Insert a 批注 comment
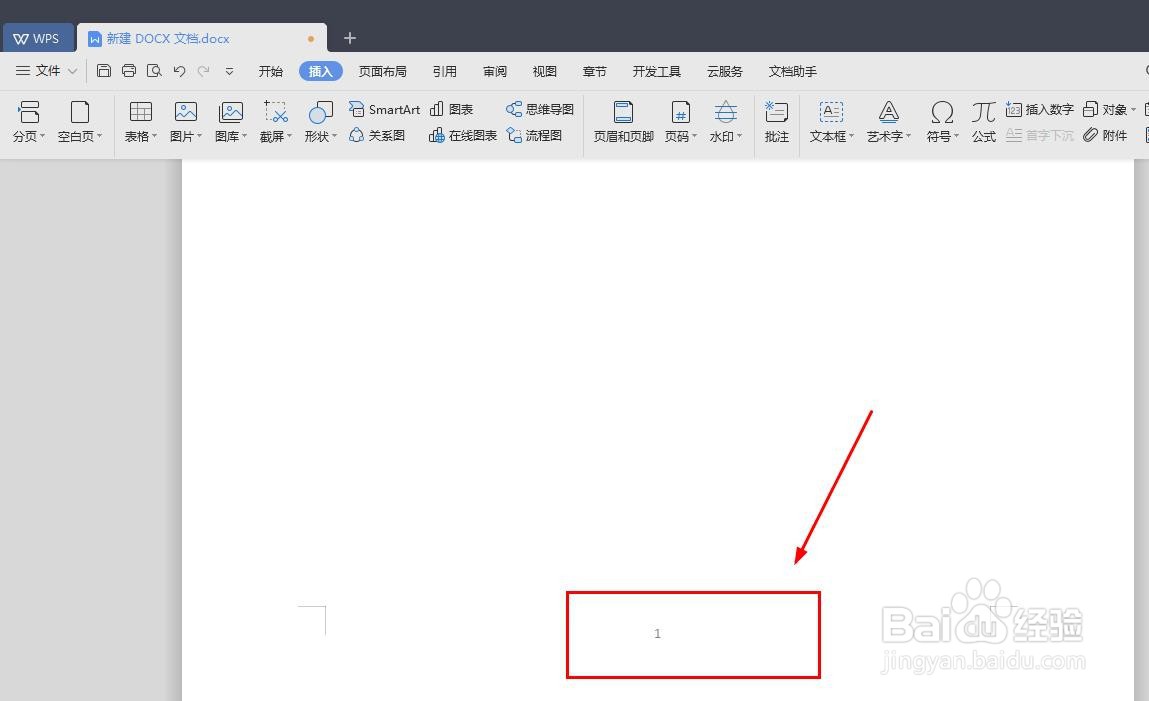This screenshot has width=1149, height=701. [x=776, y=122]
